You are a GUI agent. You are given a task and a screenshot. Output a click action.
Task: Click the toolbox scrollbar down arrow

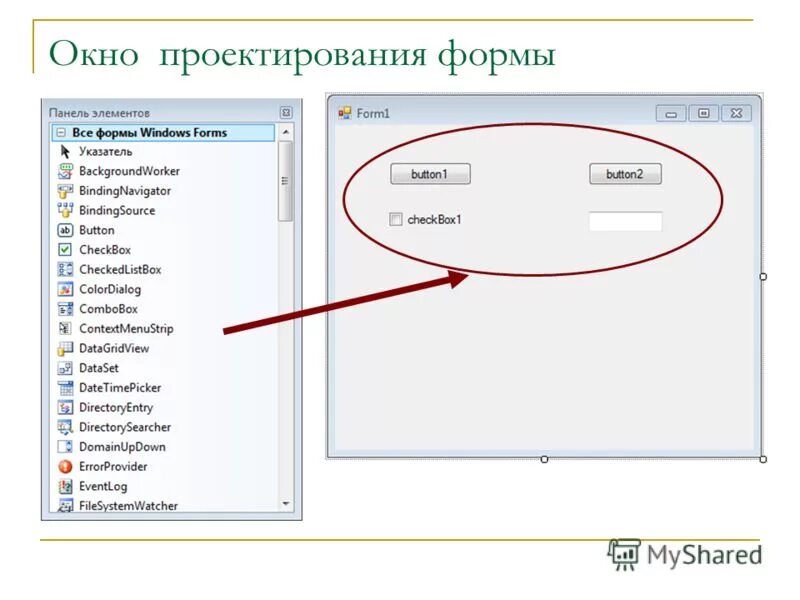click(286, 504)
